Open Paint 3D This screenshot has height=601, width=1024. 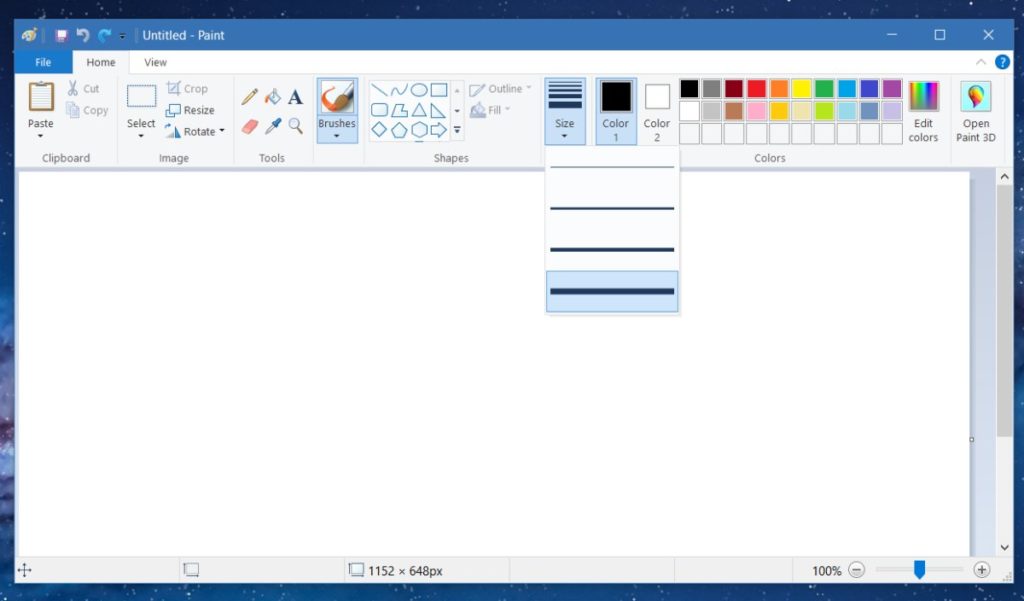click(x=975, y=110)
